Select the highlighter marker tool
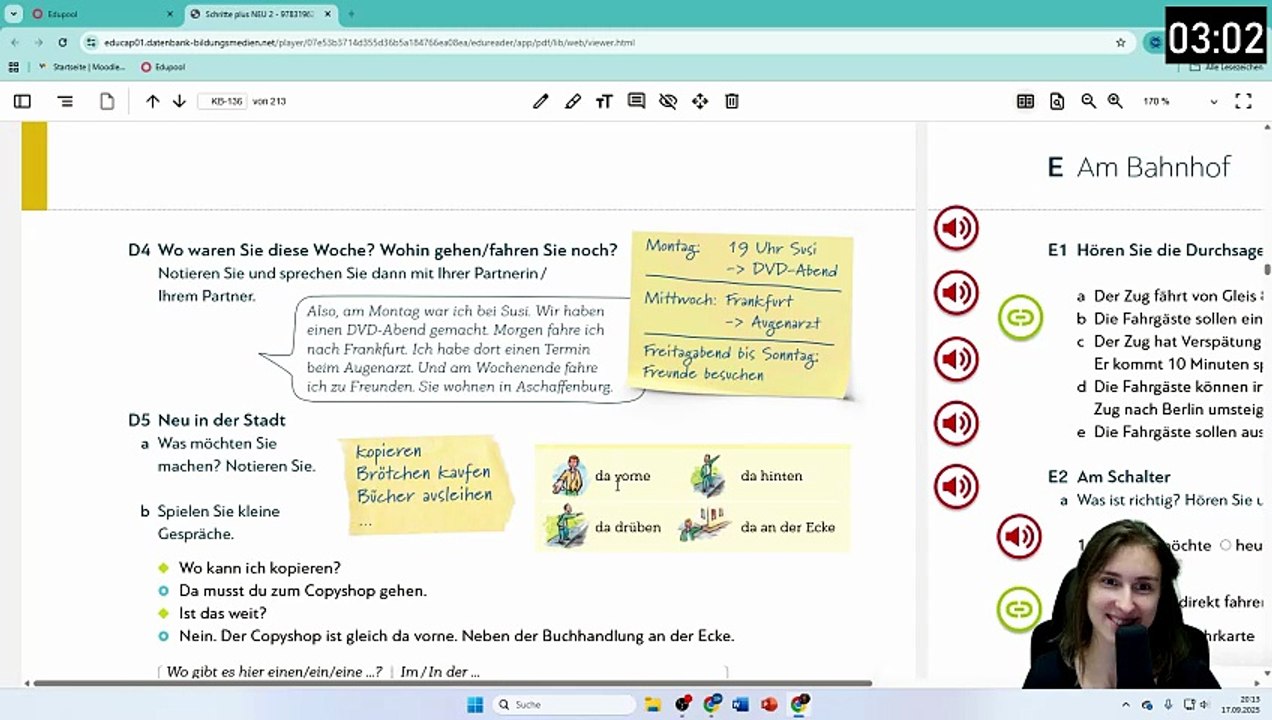This screenshot has width=1272, height=720. click(572, 101)
